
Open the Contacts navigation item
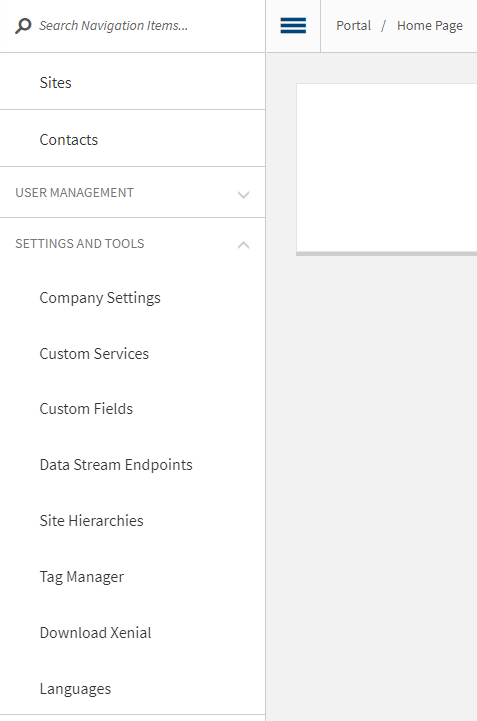coord(132,139)
